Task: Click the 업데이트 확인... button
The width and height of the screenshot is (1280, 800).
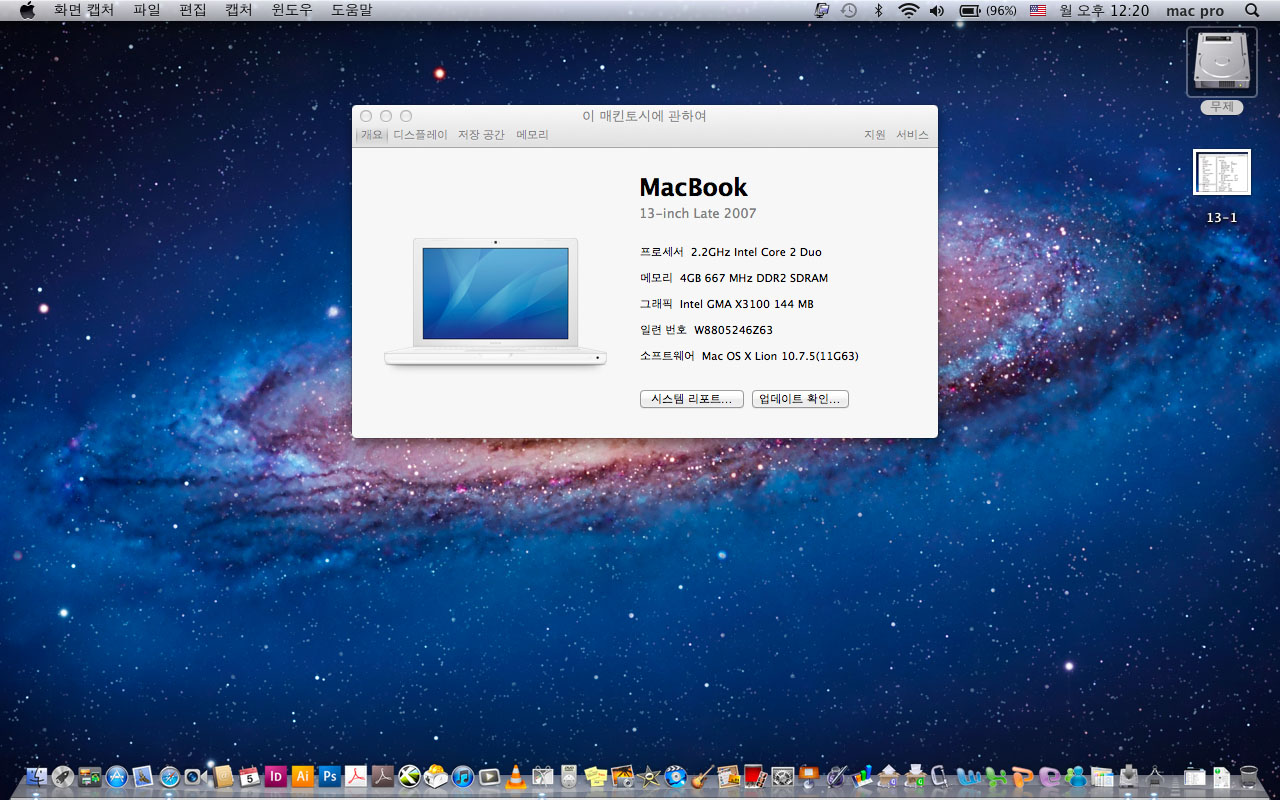Action: (800, 399)
